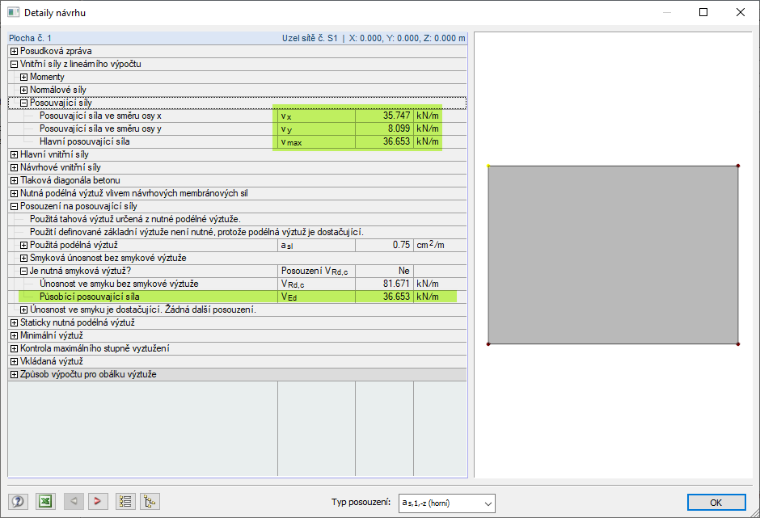Close the Detaily návrhu window
Image resolution: width=760 pixels, height=518 pixels.
click(x=740, y=12)
